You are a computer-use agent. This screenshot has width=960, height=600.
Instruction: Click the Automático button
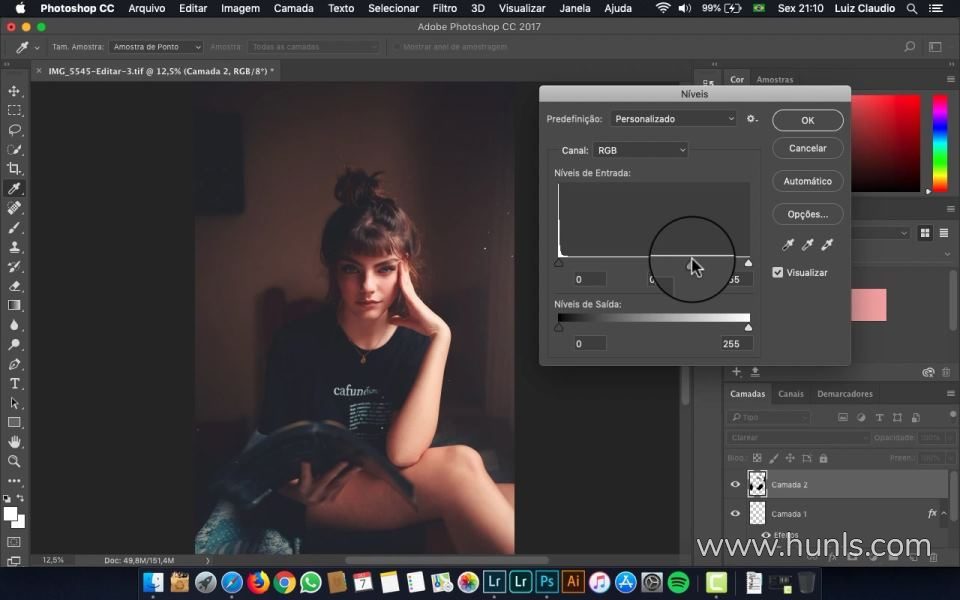807,181
